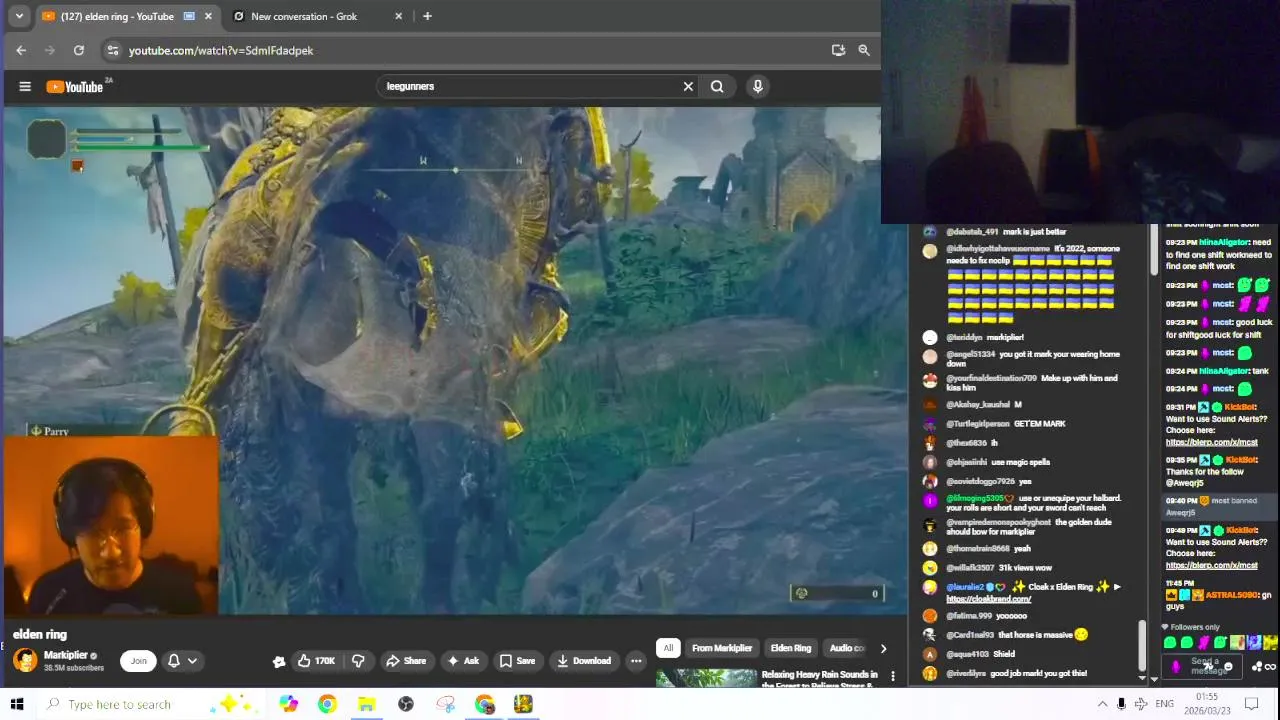
Task: Go to the YouTube home logo
Action: tap(76, 86)
